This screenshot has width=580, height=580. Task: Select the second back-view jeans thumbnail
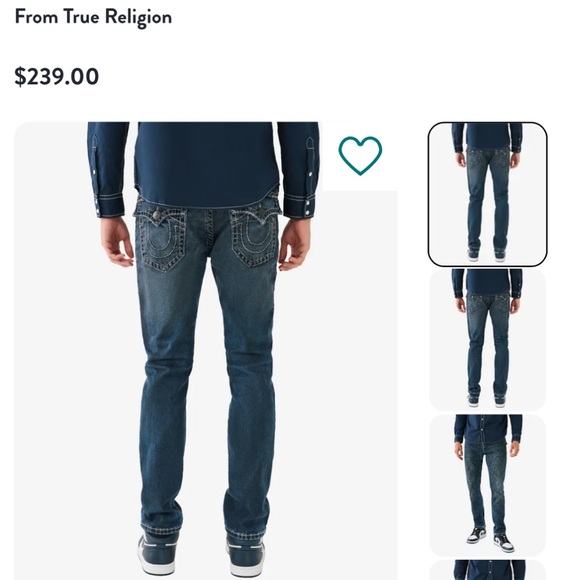tap(488, 339)
